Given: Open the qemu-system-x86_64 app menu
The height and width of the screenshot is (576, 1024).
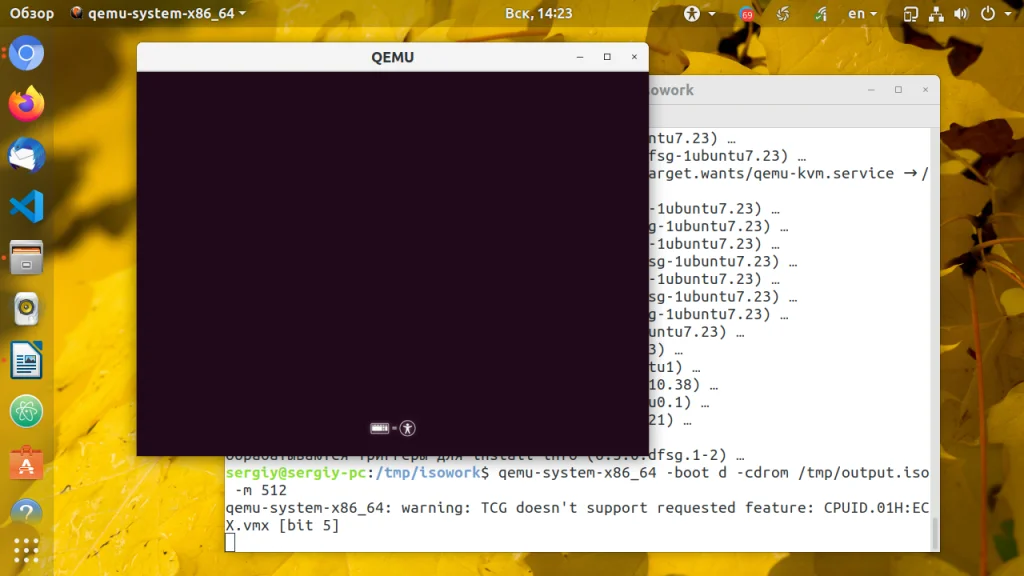Looking at the screenshot, I should coord(159,13).
